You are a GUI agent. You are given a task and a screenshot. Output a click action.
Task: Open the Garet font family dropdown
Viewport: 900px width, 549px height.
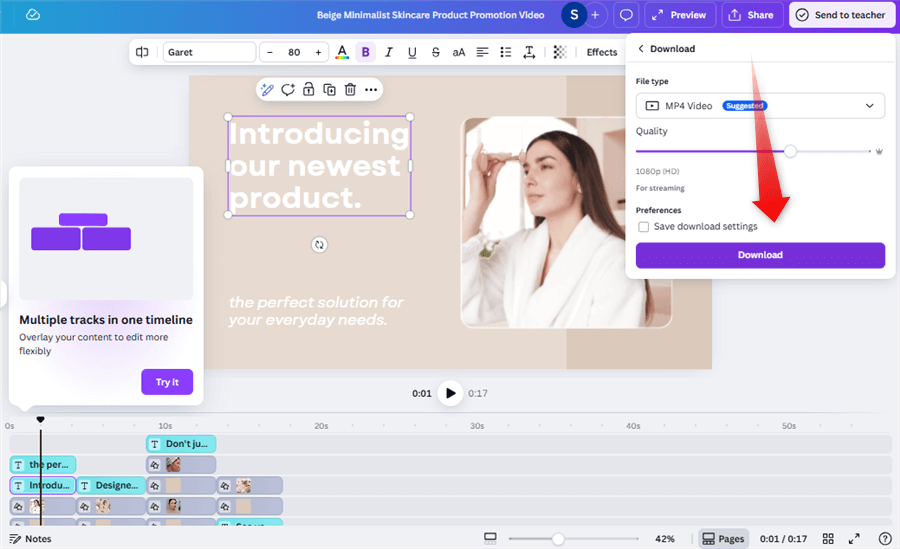click(x=209, y=52)
